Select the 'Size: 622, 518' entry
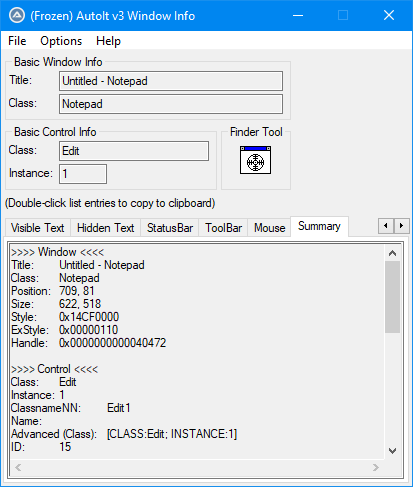This screenshot has height=487, width=413. [x=56, y=304]
